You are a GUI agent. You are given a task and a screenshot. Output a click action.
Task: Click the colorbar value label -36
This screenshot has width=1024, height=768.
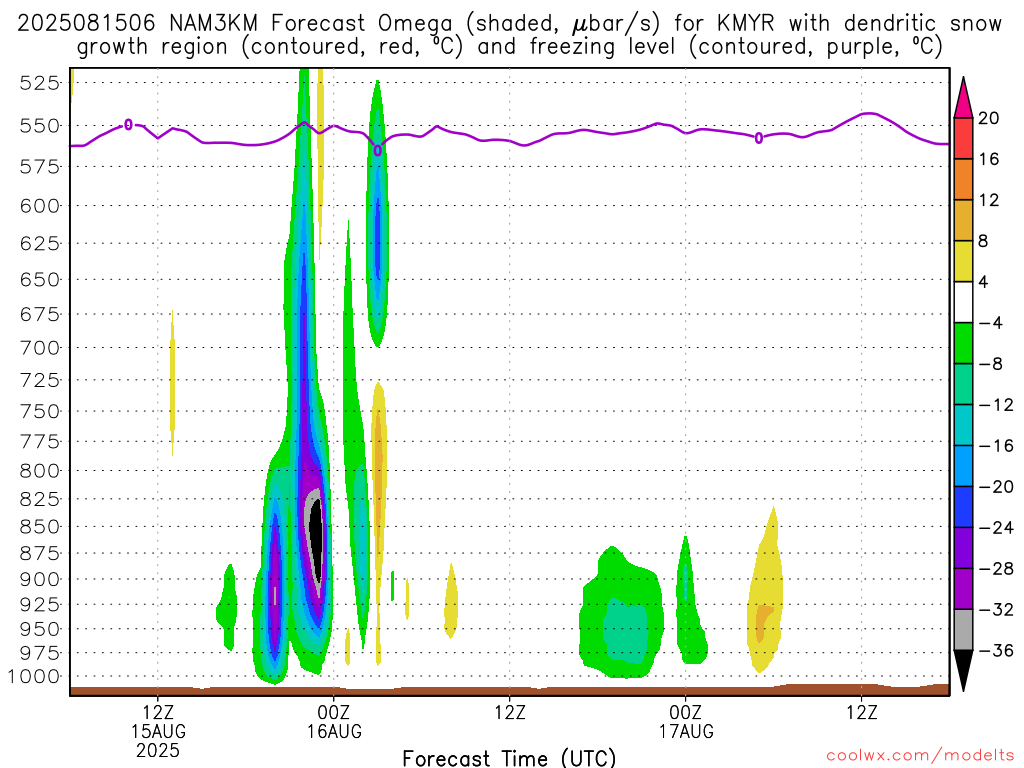click(997, 650)
